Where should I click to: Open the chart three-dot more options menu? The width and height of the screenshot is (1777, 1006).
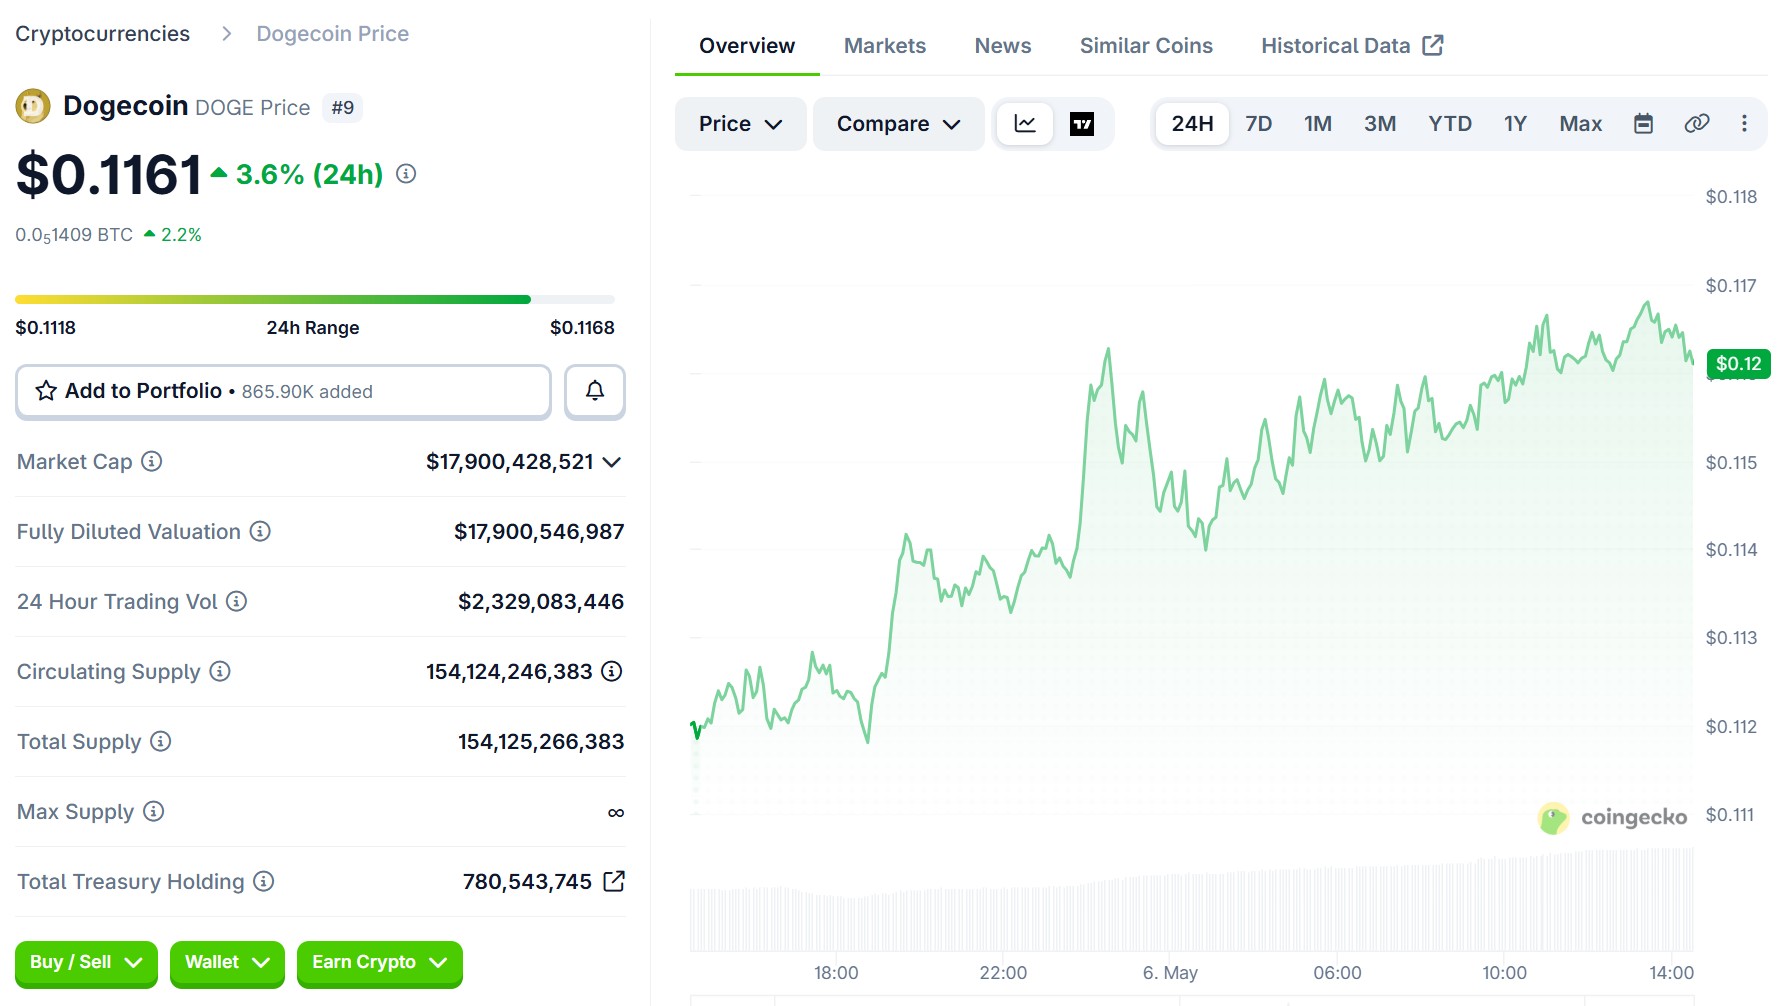1744,123
